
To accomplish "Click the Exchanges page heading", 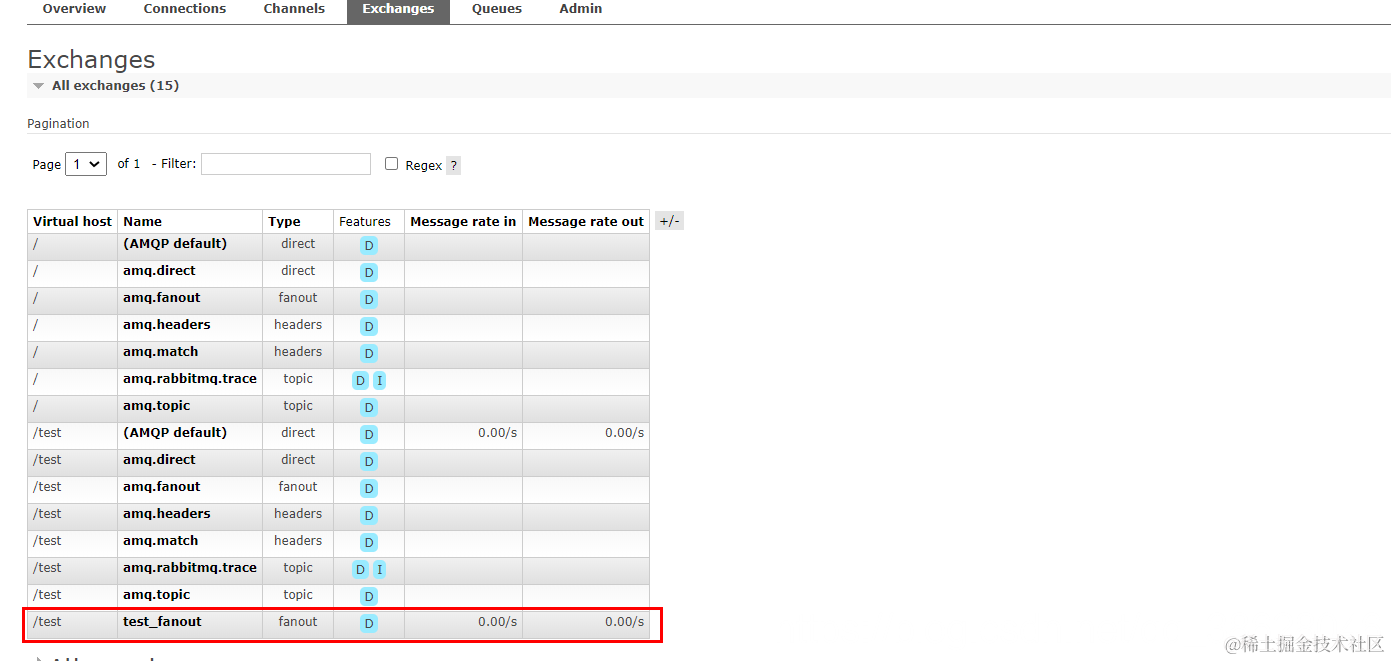I will pyautogui.click(x=91, y=59).
